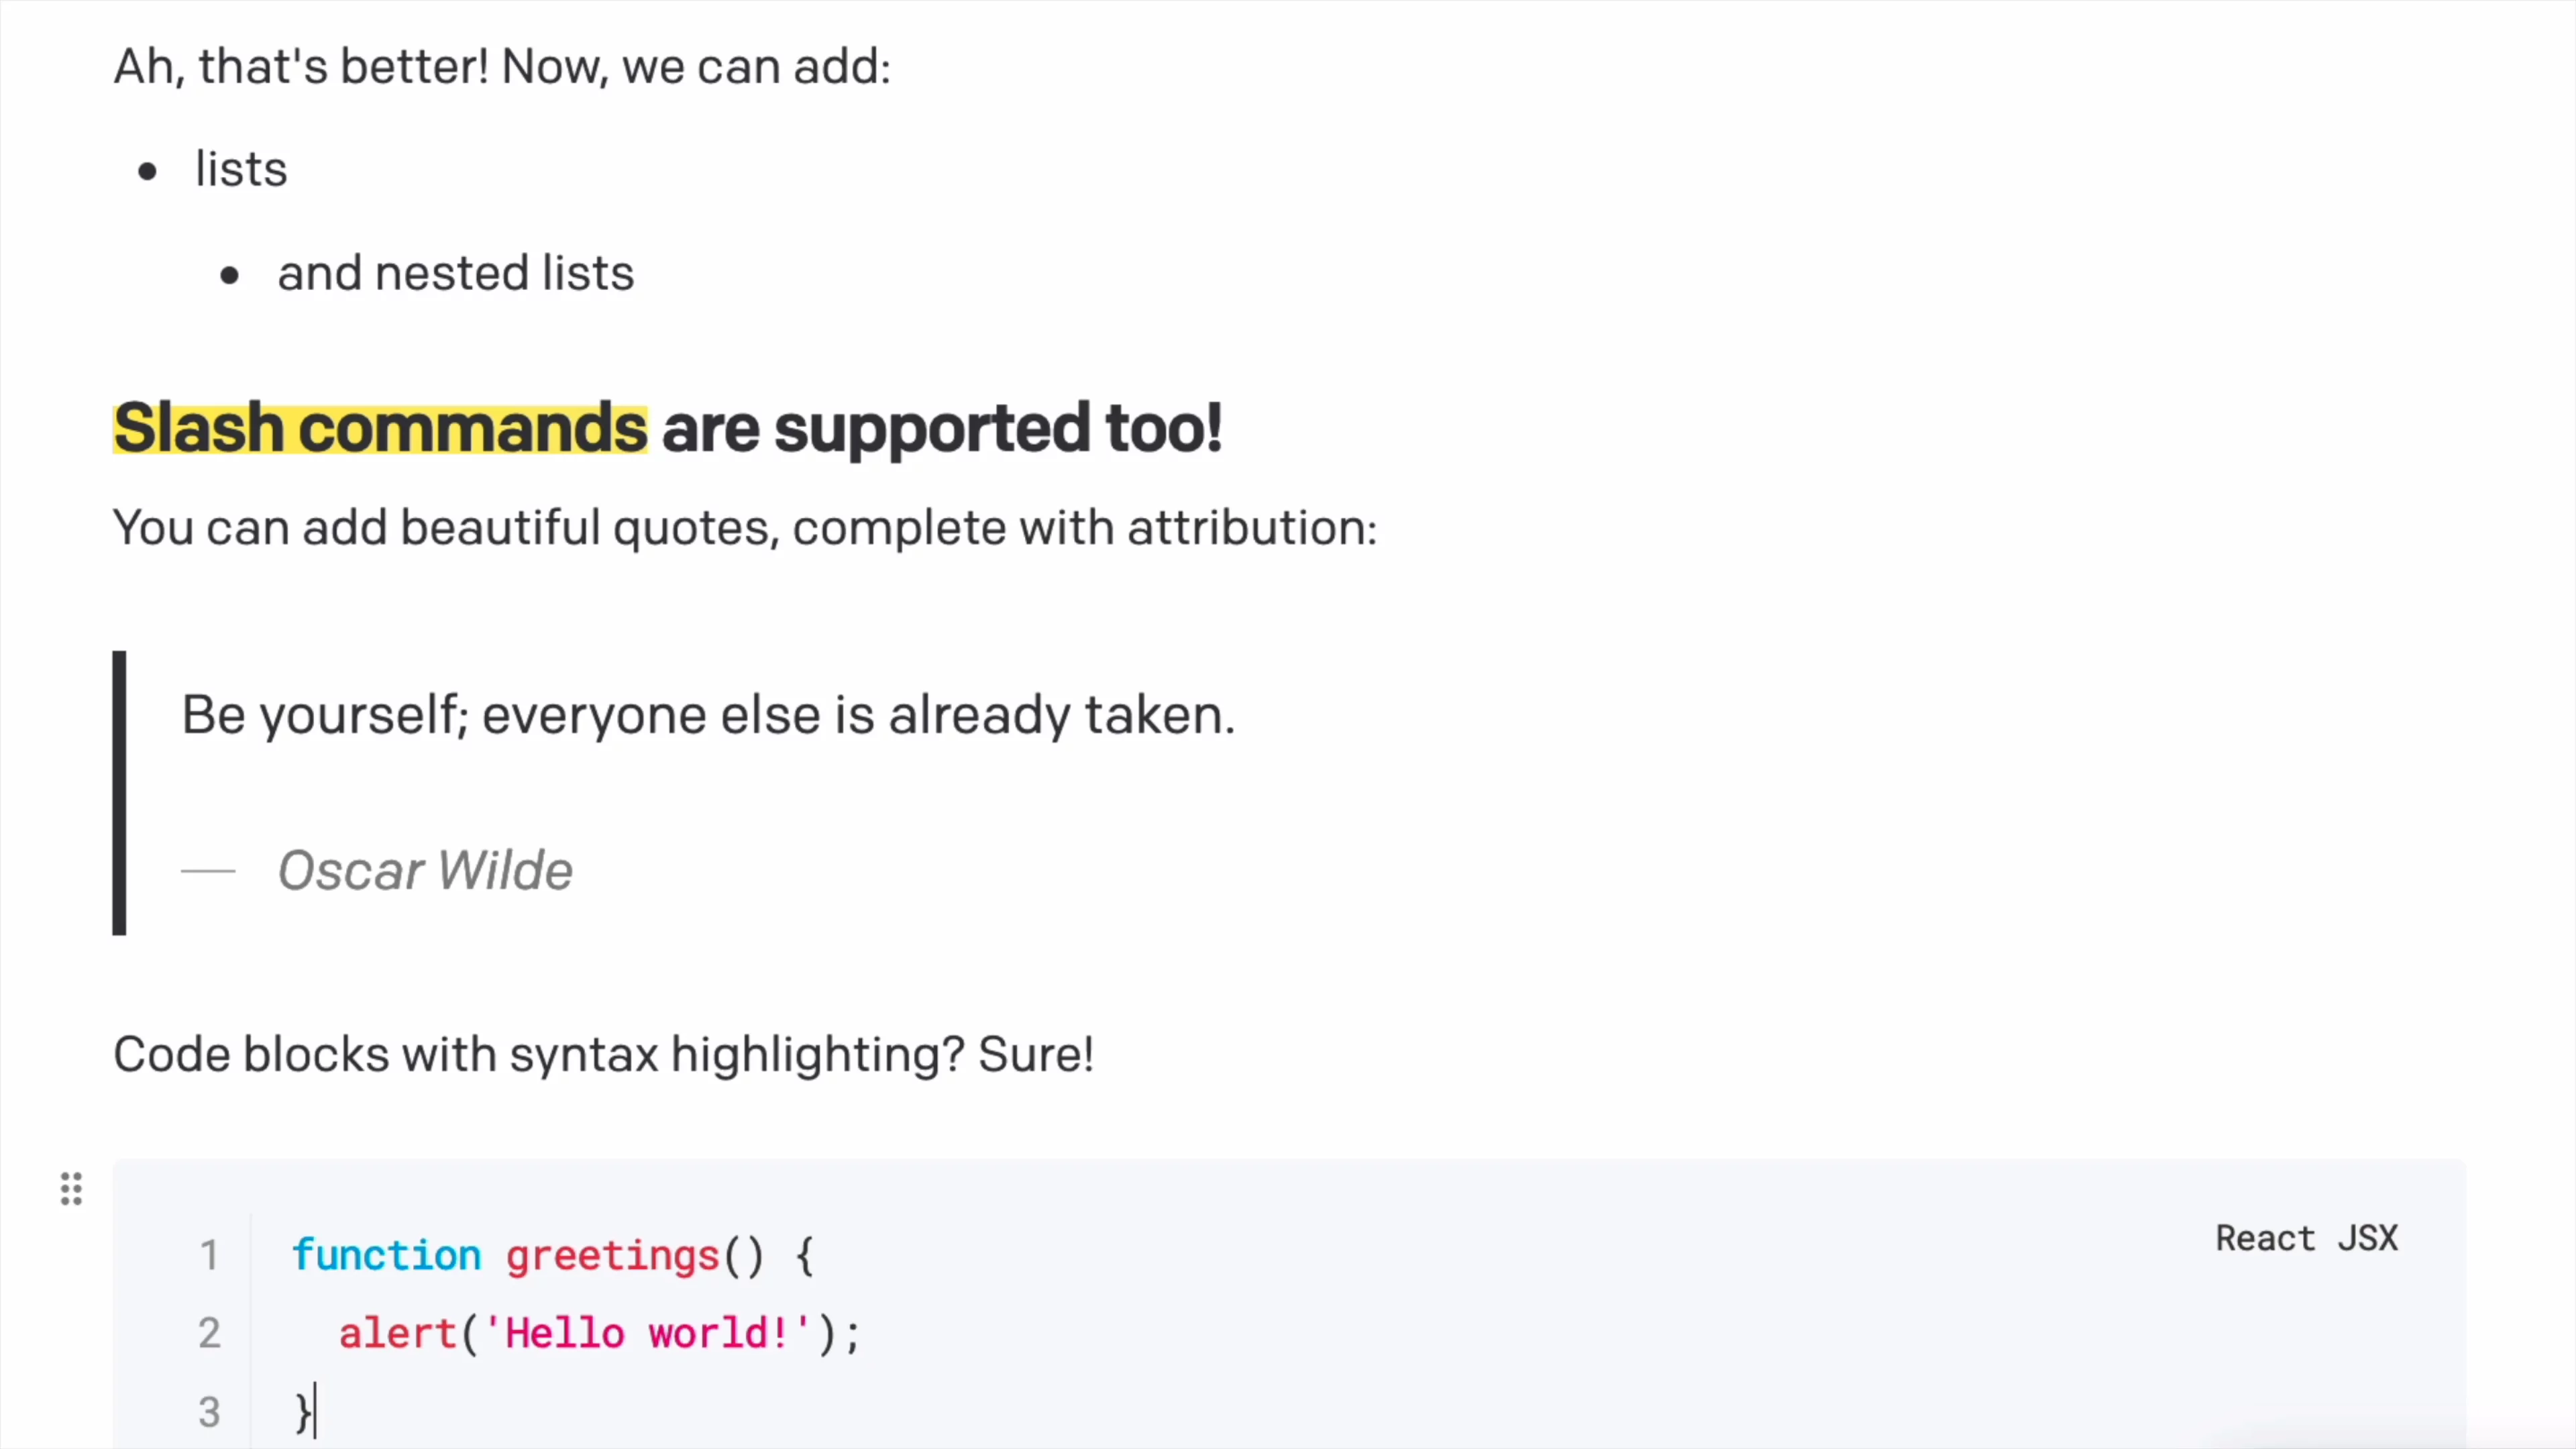Click the "greetings" function name in code

coord(612,1255)
